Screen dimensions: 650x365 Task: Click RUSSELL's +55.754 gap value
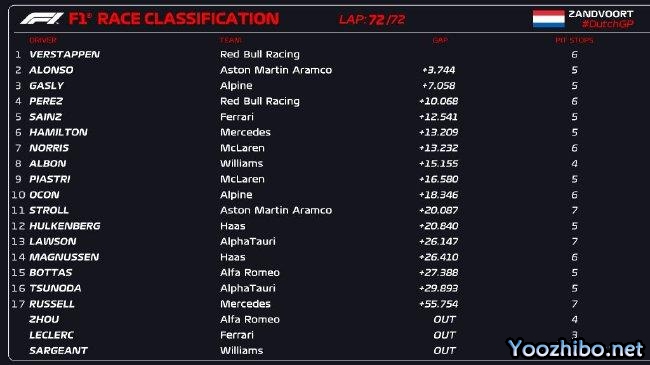438,304
